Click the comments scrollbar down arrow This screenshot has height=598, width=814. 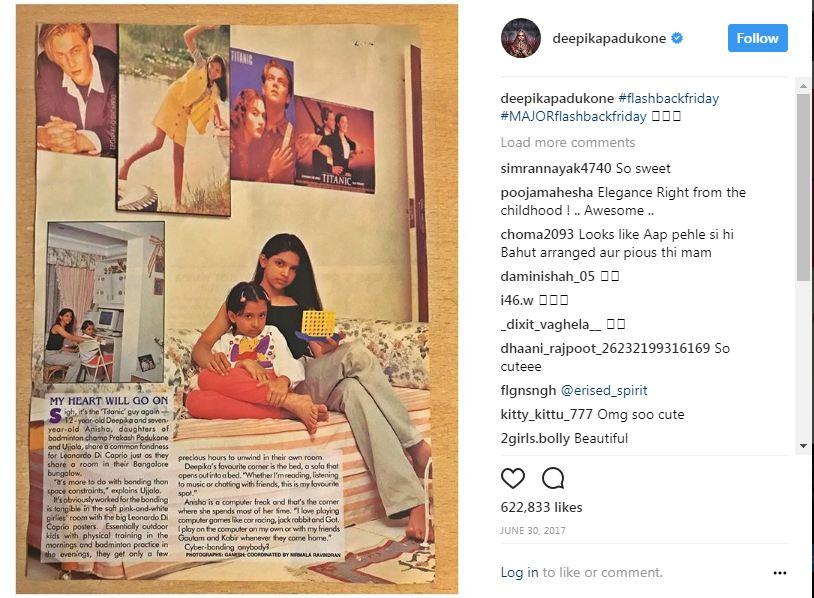pyautogui.click(x=803, y=445)
